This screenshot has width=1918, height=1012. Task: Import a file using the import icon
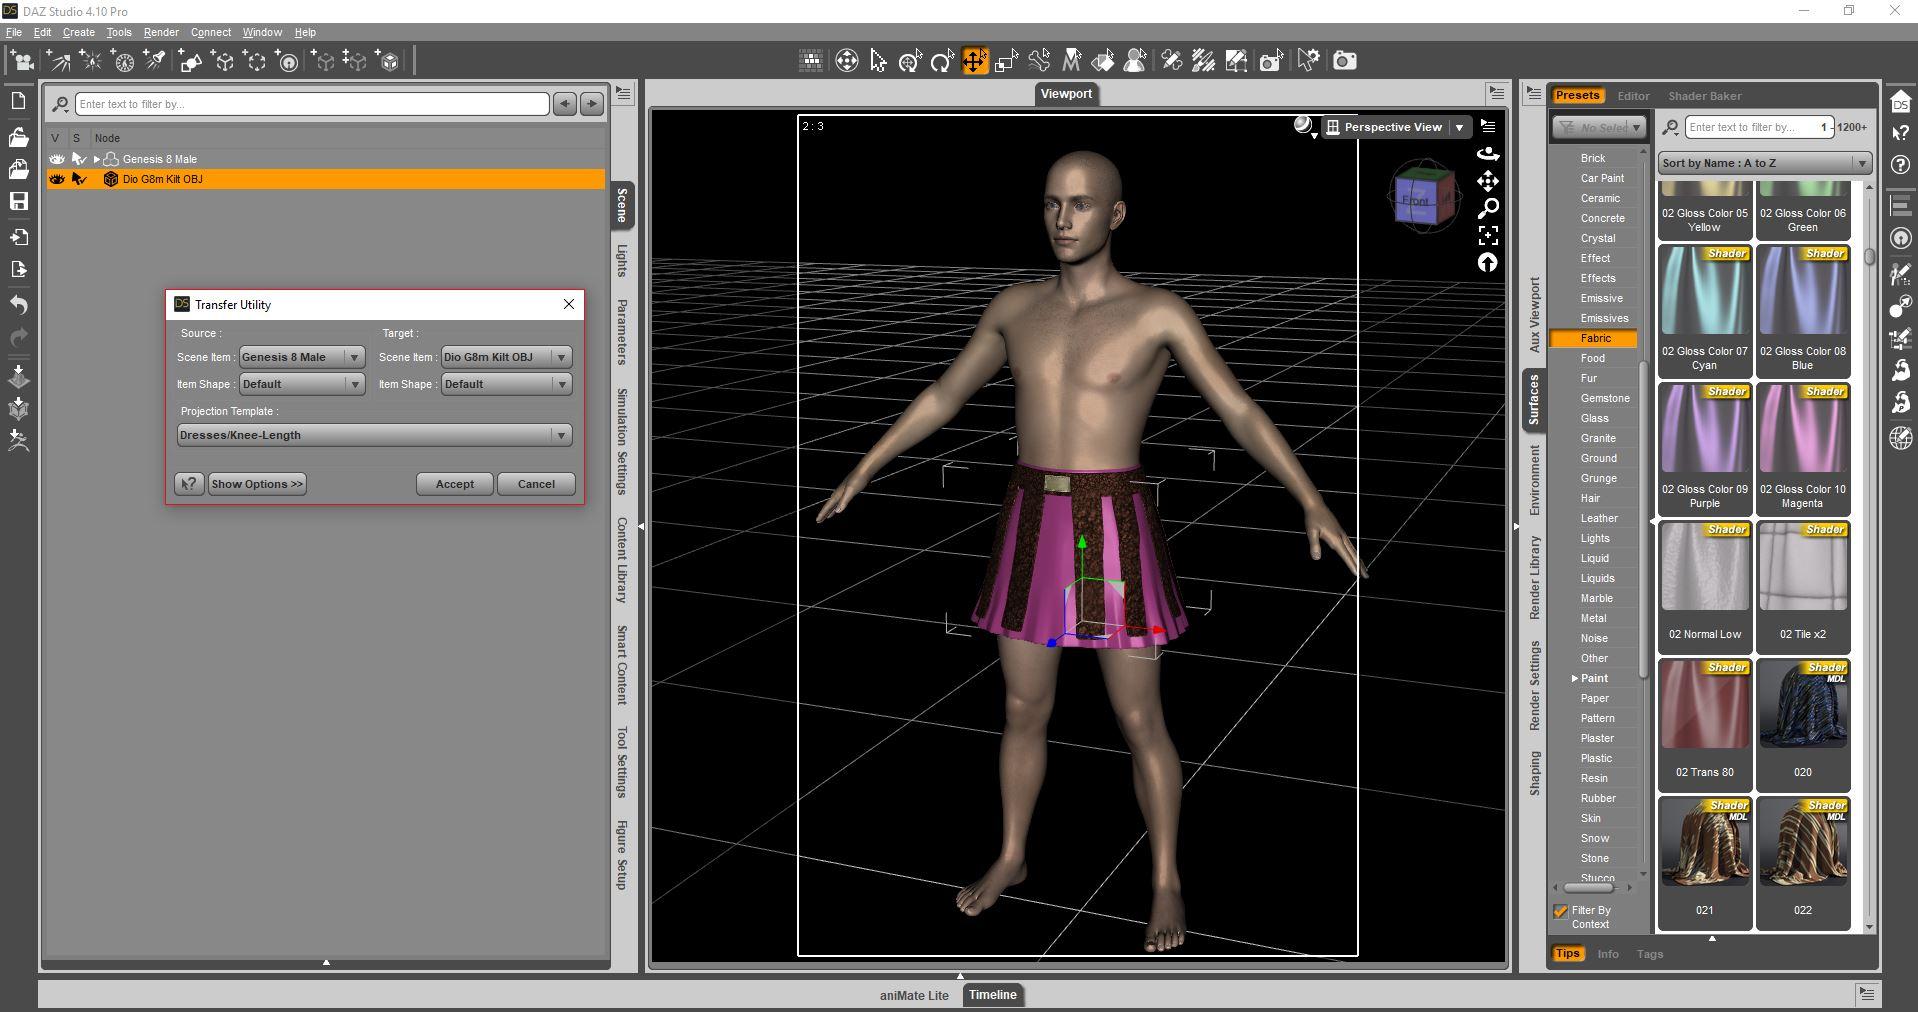[x=18, y=237]
